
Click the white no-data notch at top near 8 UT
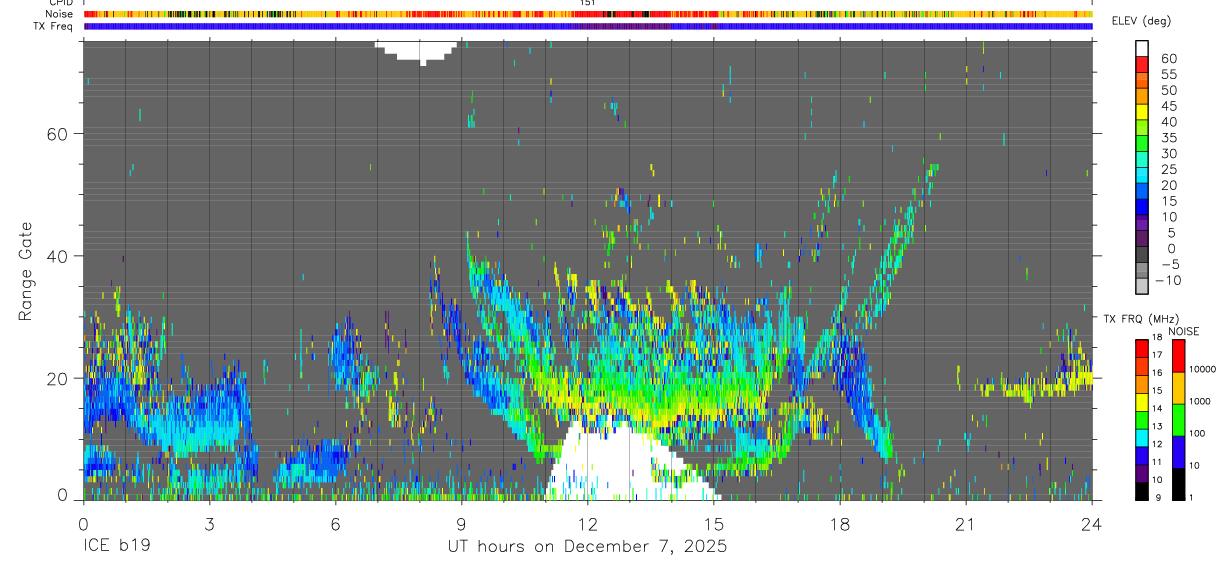pyautogui.click(x=418, y=52)
